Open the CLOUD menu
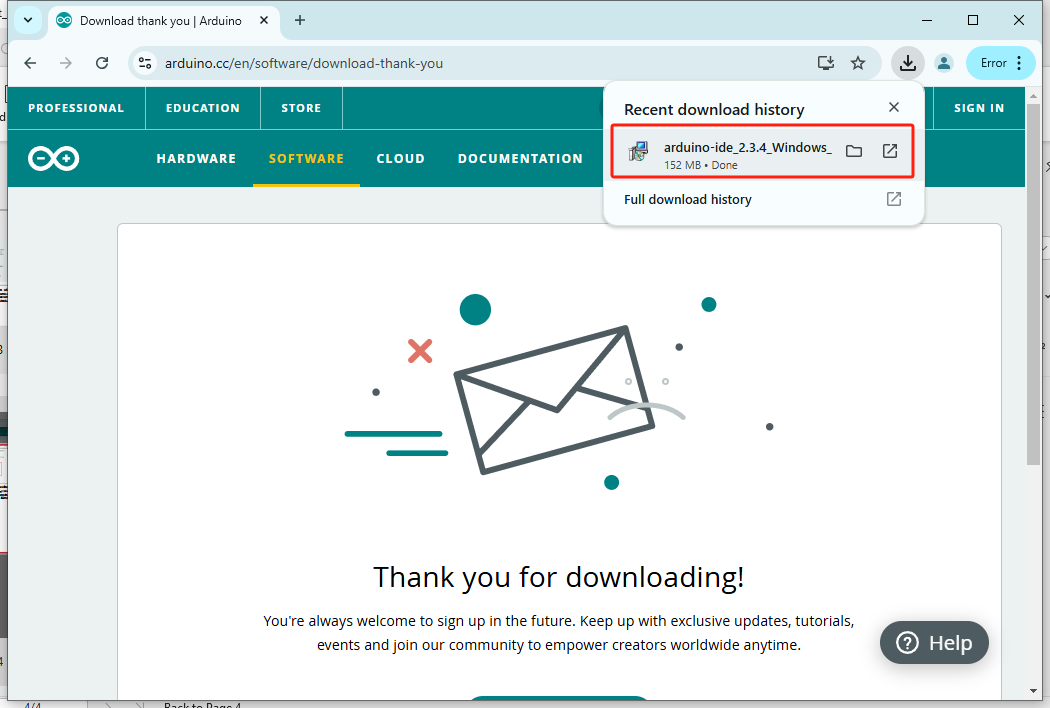 (400, 159)
